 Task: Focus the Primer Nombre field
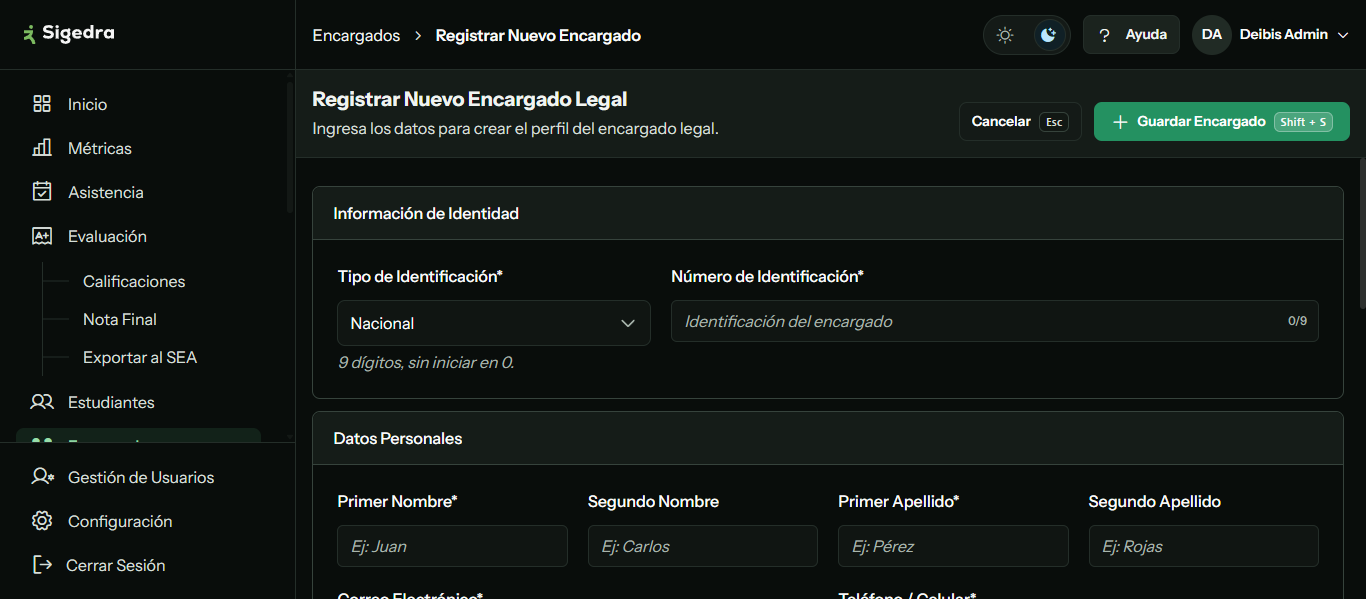point(452,546)
